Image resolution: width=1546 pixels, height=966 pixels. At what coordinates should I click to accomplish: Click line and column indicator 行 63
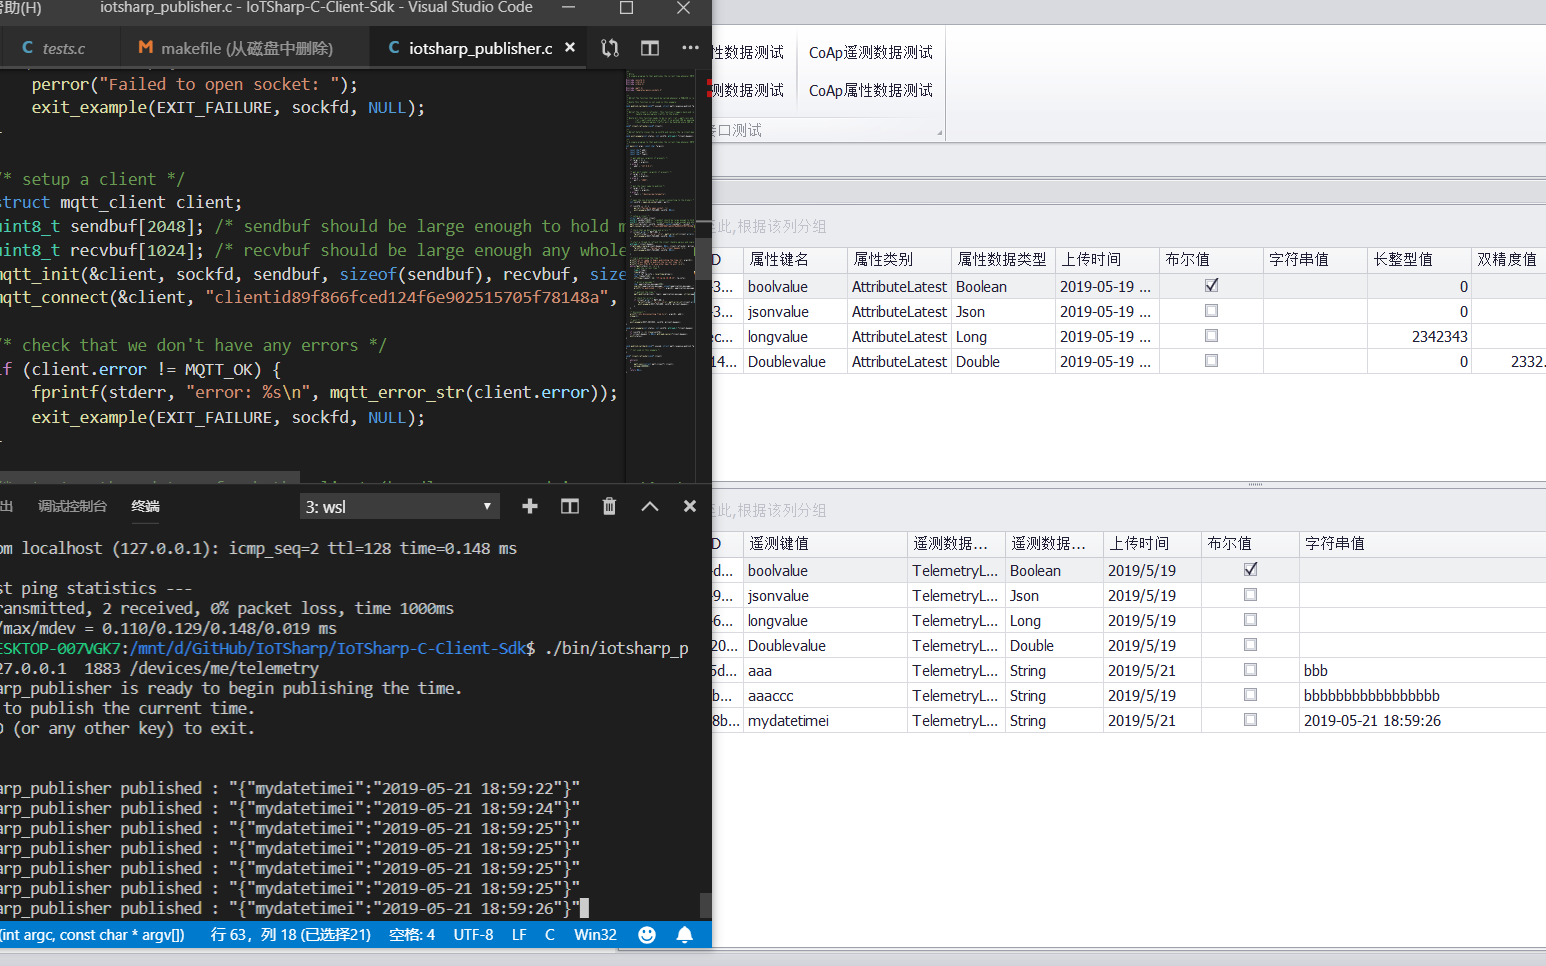(x=290, y=935)
